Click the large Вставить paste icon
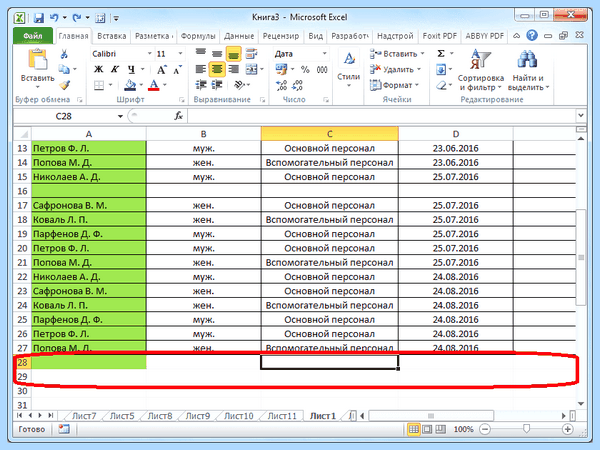 click(38, 60)
